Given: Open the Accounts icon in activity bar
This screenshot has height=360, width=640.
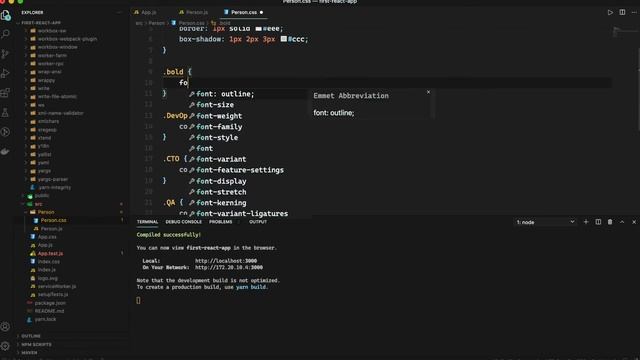Looking at the screenshot, I should [5, 327].
